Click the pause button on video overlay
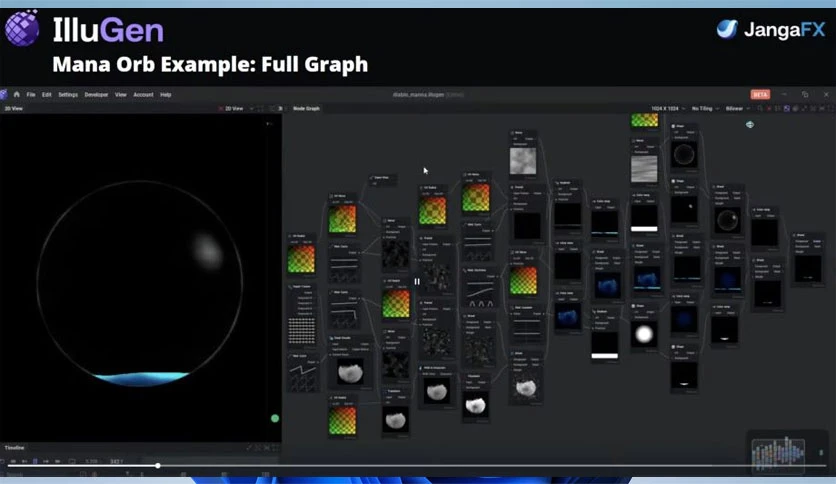This screenshot has width=836, height=484. [417, 281]
